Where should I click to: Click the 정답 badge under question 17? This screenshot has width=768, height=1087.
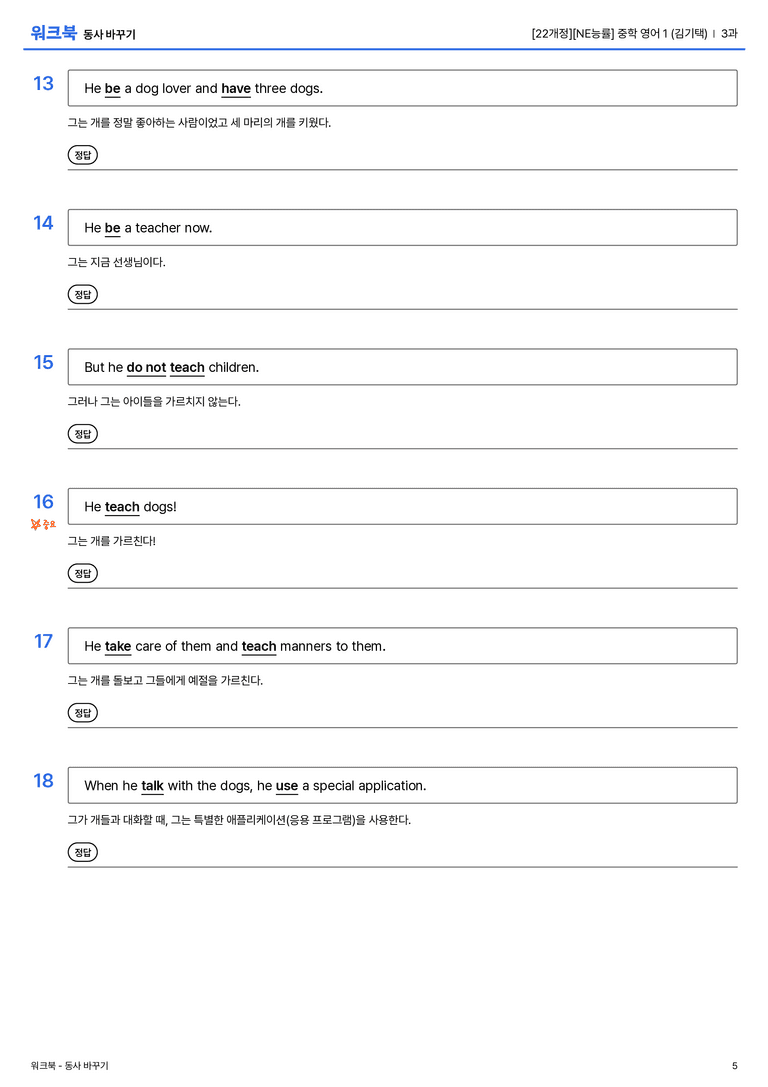tap(82, 712)
